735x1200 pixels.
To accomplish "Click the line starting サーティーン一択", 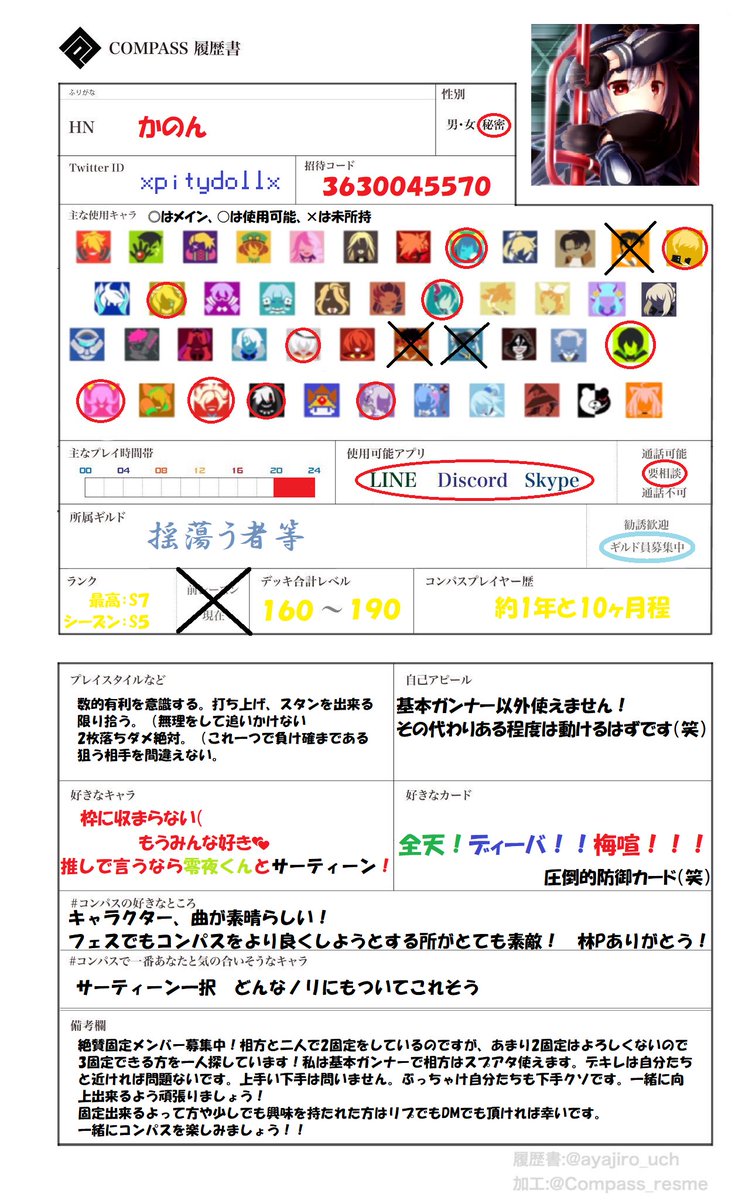I will pos(277,987).
